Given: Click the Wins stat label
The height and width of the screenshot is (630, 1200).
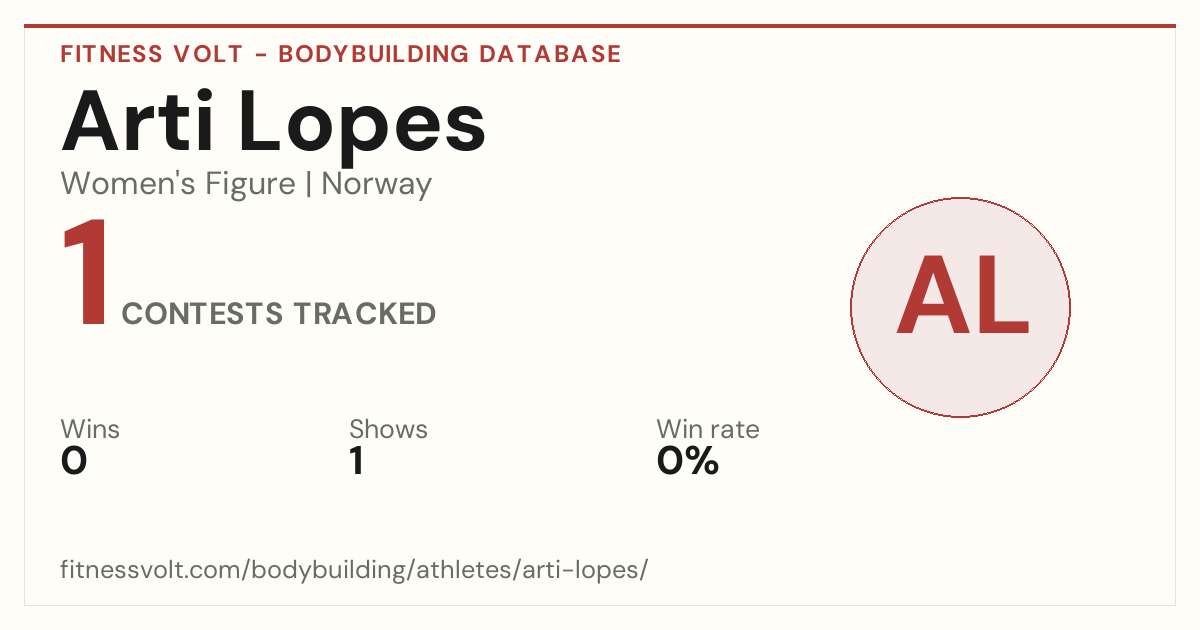Looking at the screenshot, I should (90, 430).
